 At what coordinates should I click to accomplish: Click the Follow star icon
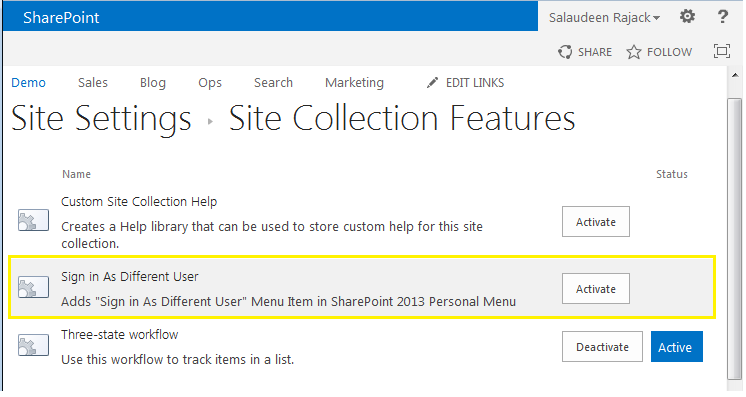coord(633,52)
